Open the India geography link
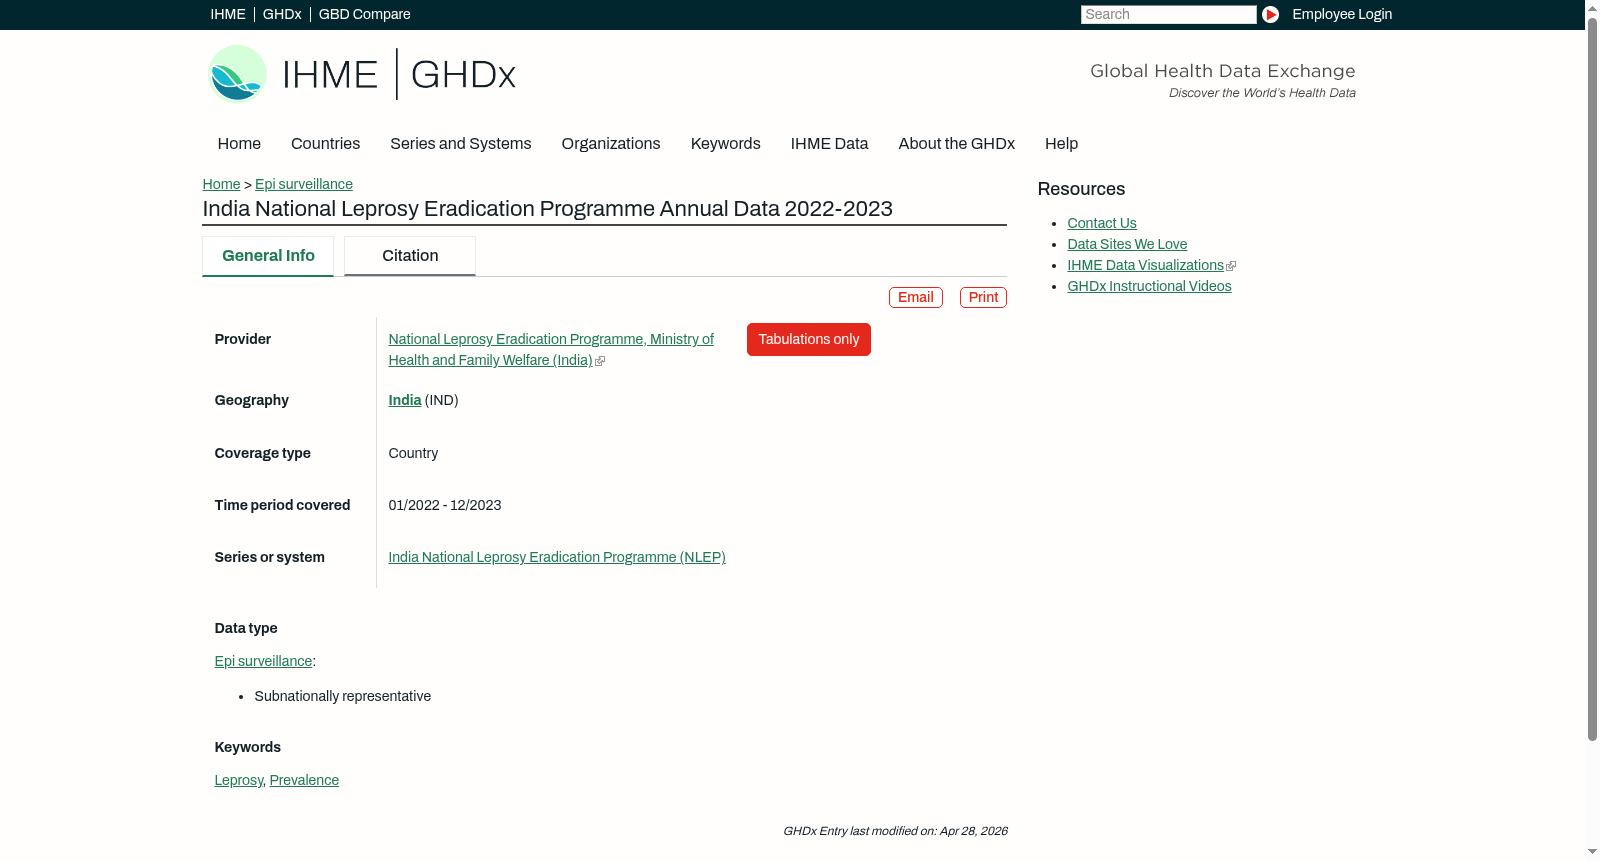 (405, 400)
